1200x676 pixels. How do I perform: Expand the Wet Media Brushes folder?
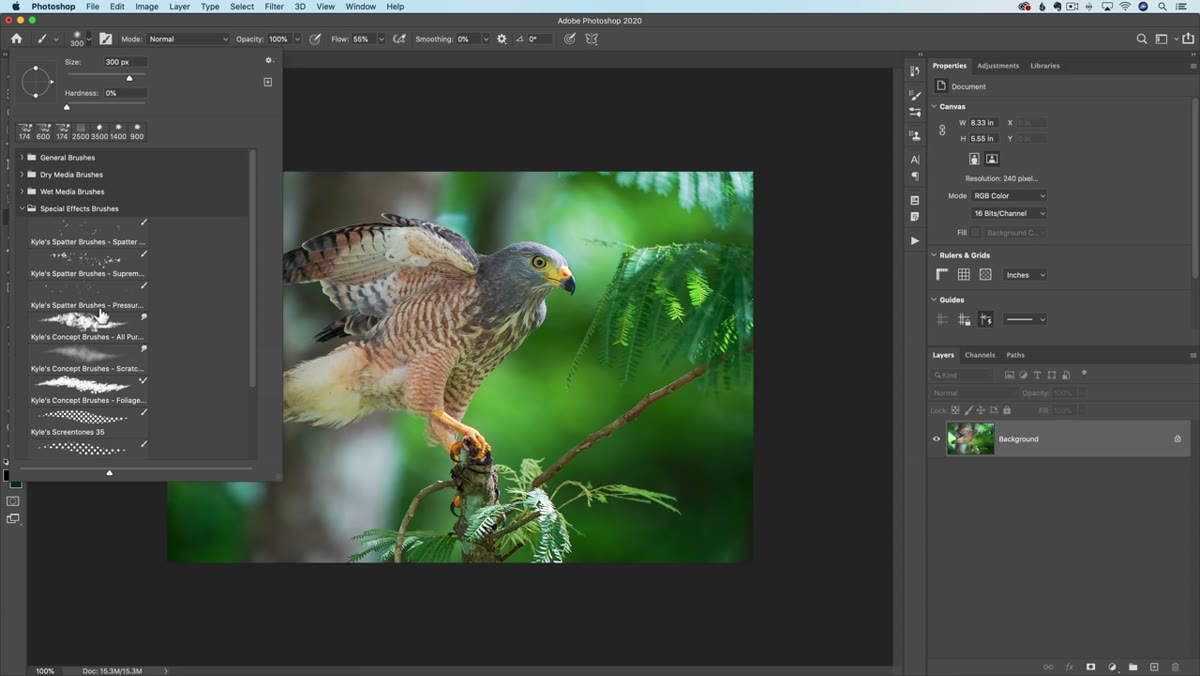click(x=22, y=191)
